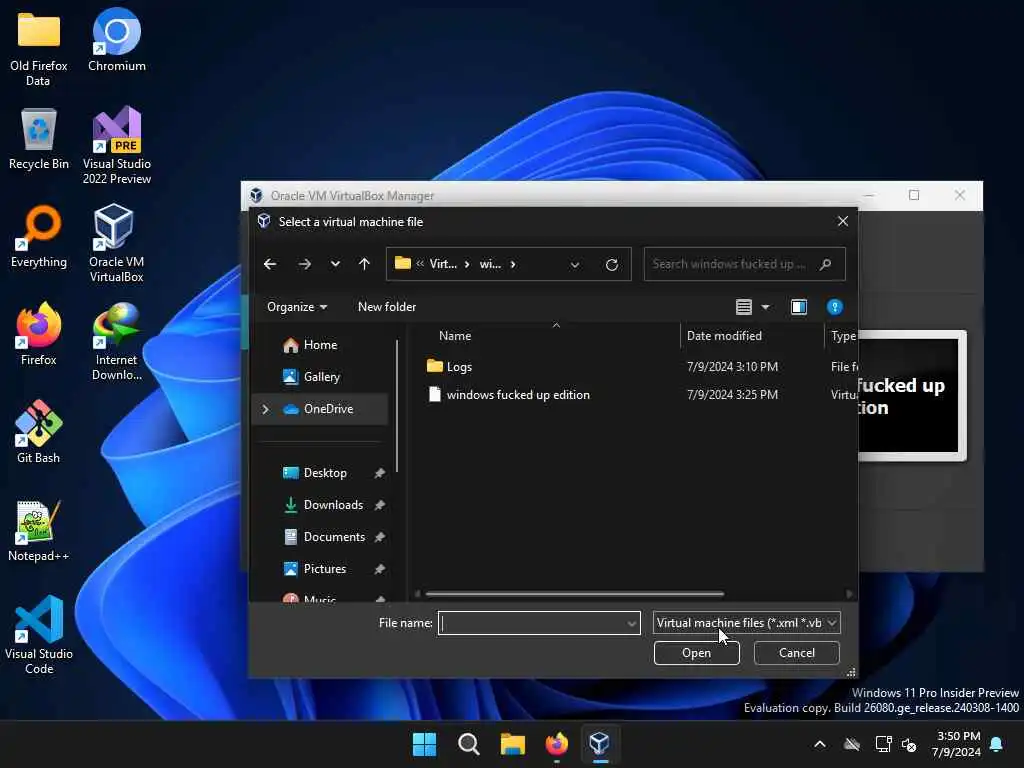Toggle the preview pane

(x=799, y=307)
